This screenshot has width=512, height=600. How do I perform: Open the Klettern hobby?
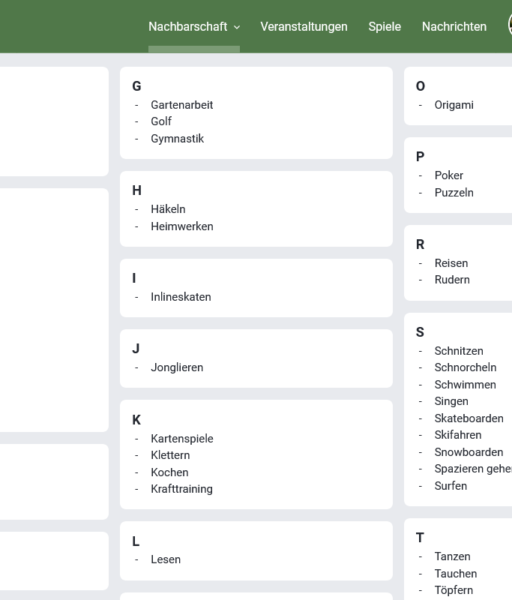[170, 455]
